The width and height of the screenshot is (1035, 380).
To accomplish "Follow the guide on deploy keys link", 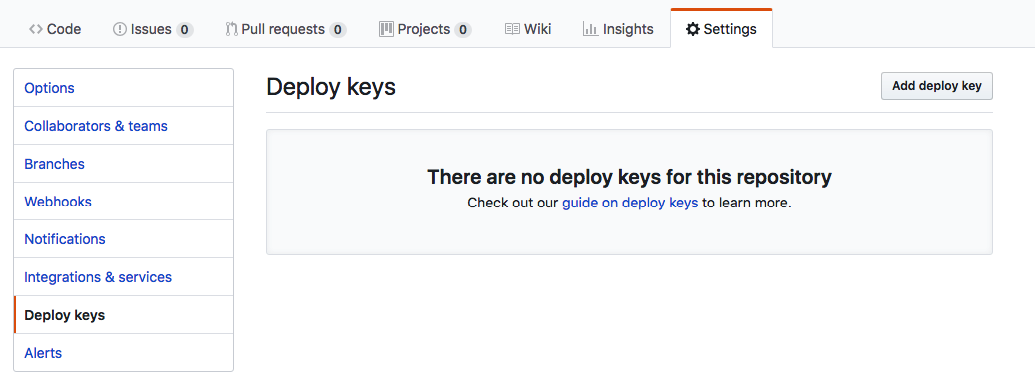I will coord(630,203).
